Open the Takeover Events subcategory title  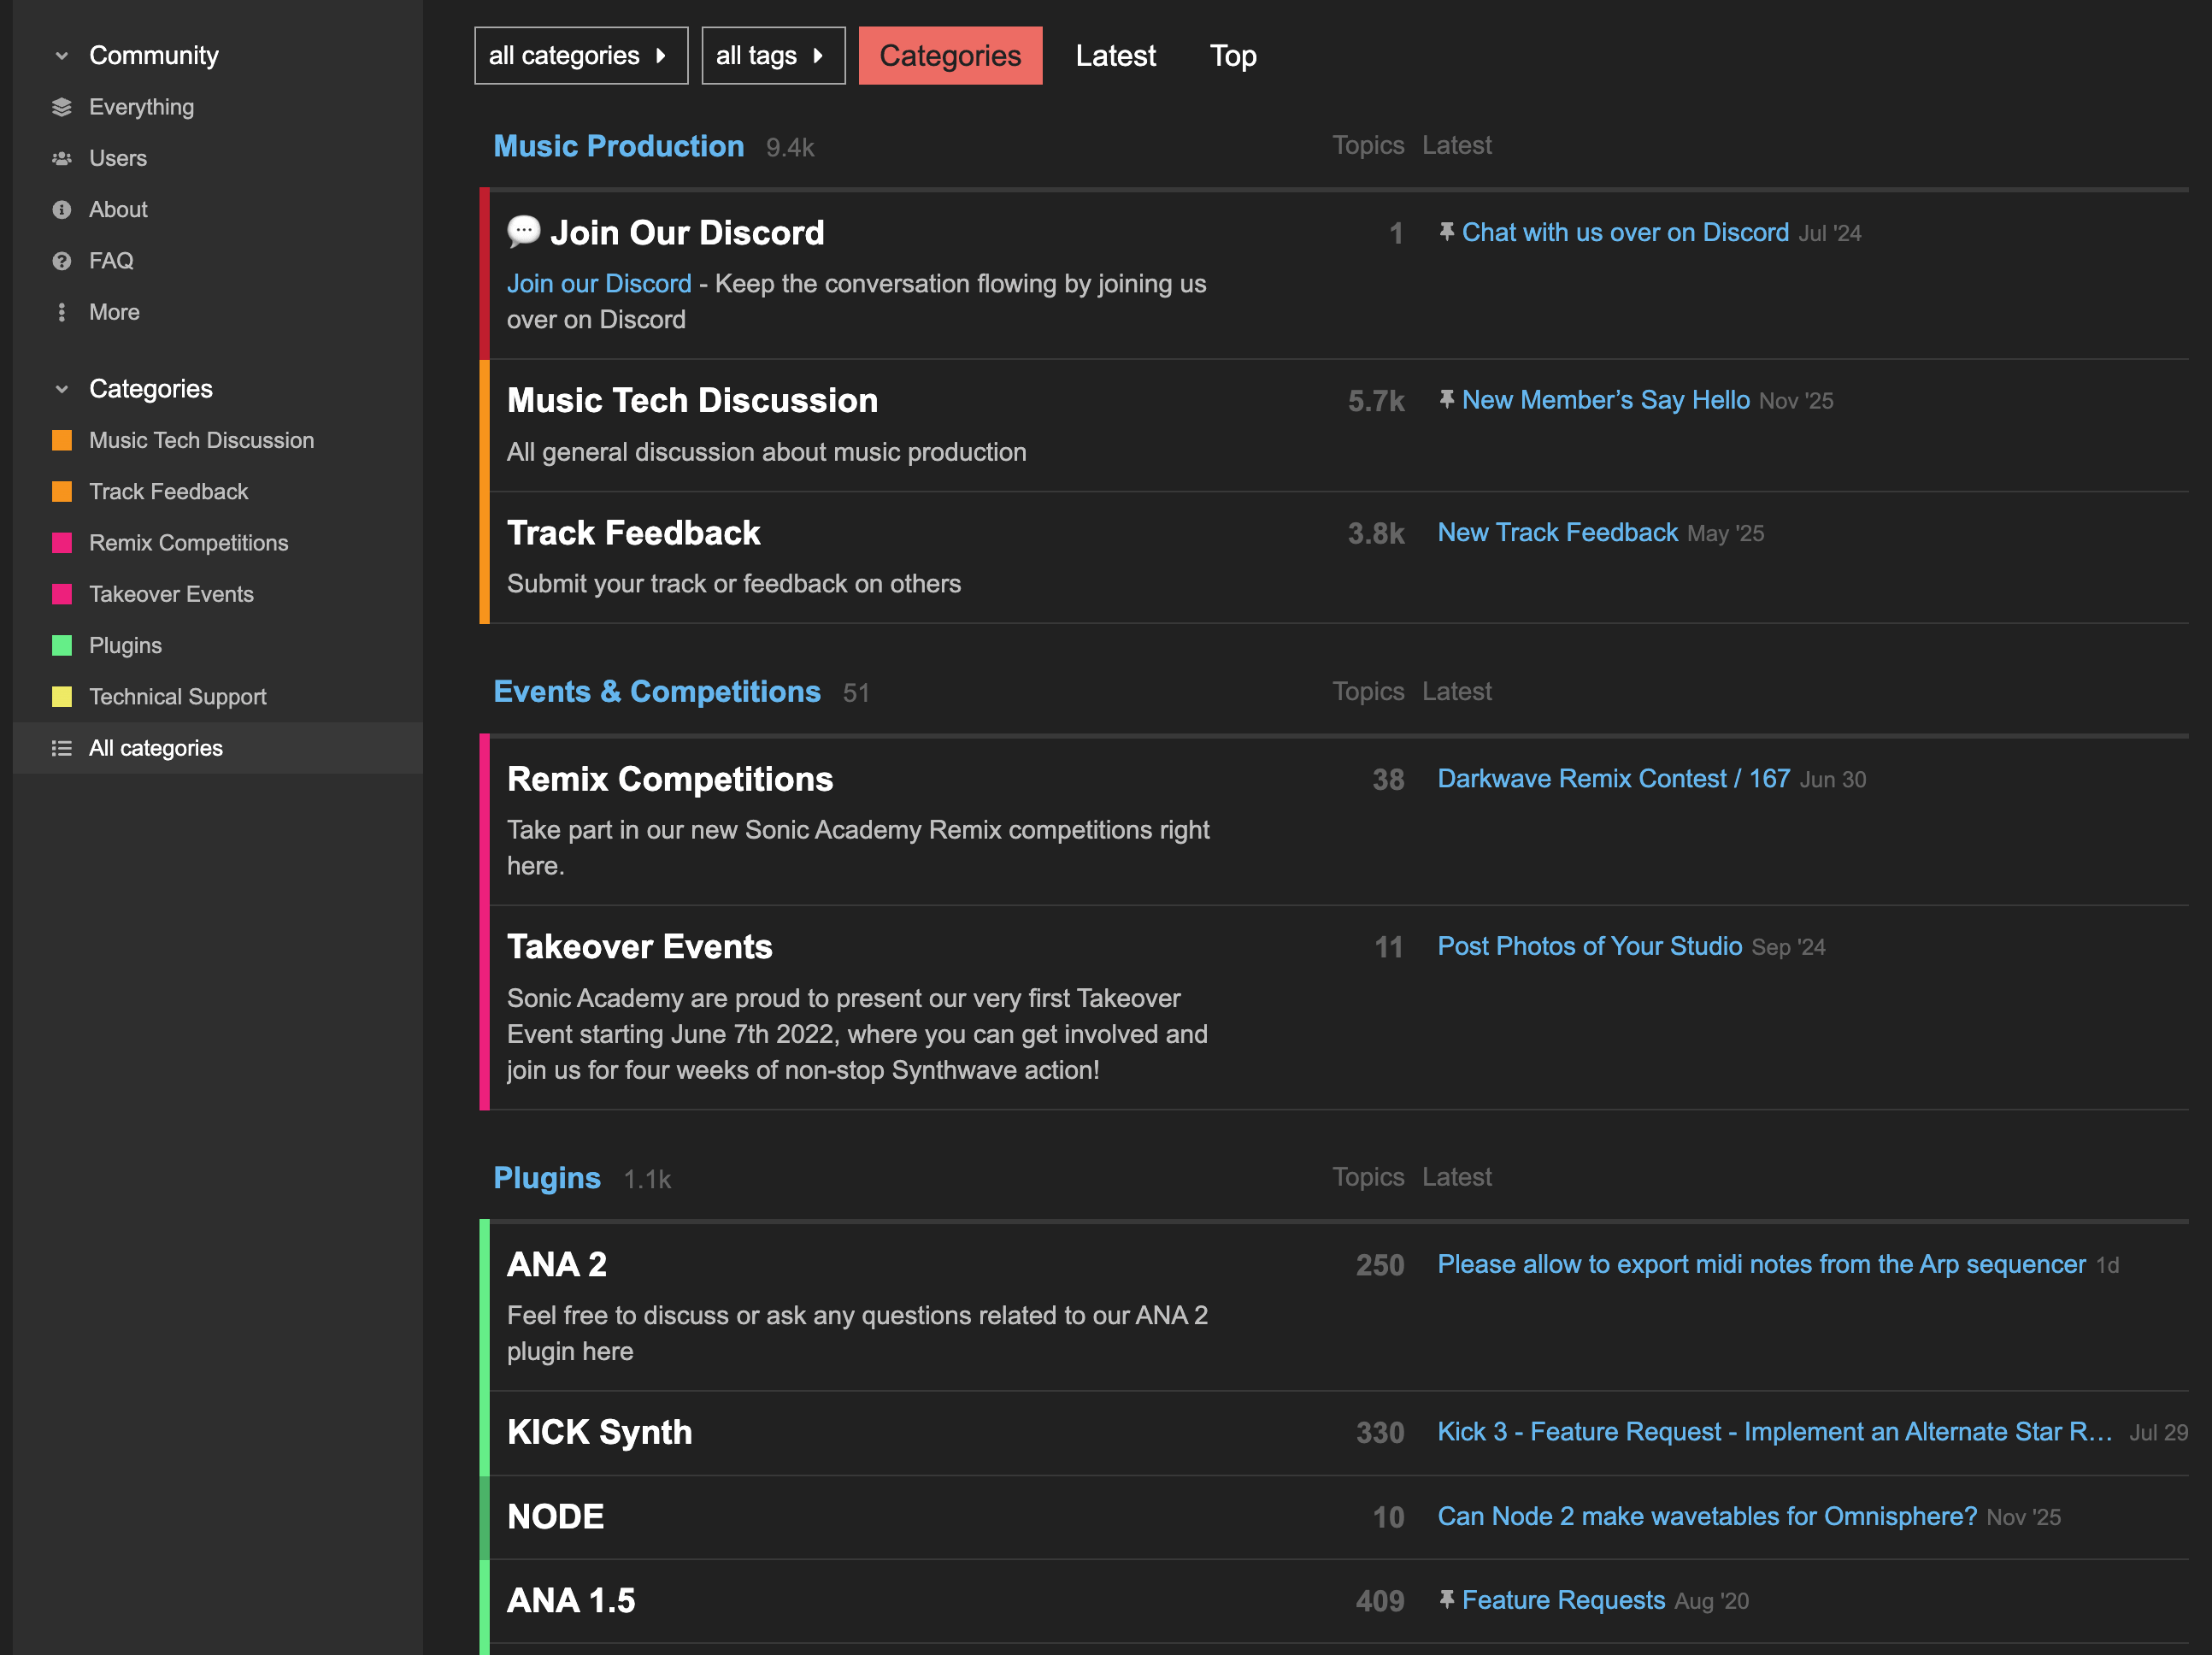(x=639, y=947)
